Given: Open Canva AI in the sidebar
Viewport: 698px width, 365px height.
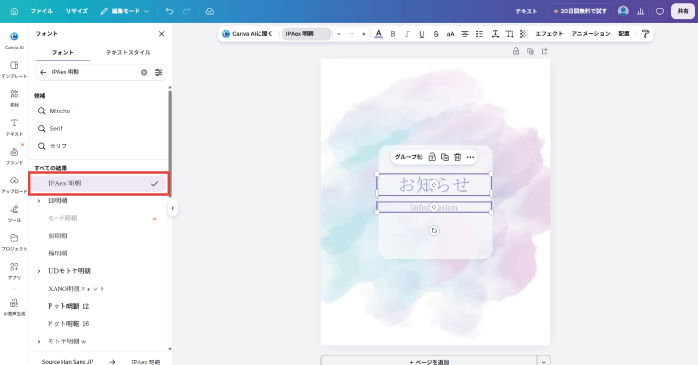Looking at the screenshot, I should point(14,40).
